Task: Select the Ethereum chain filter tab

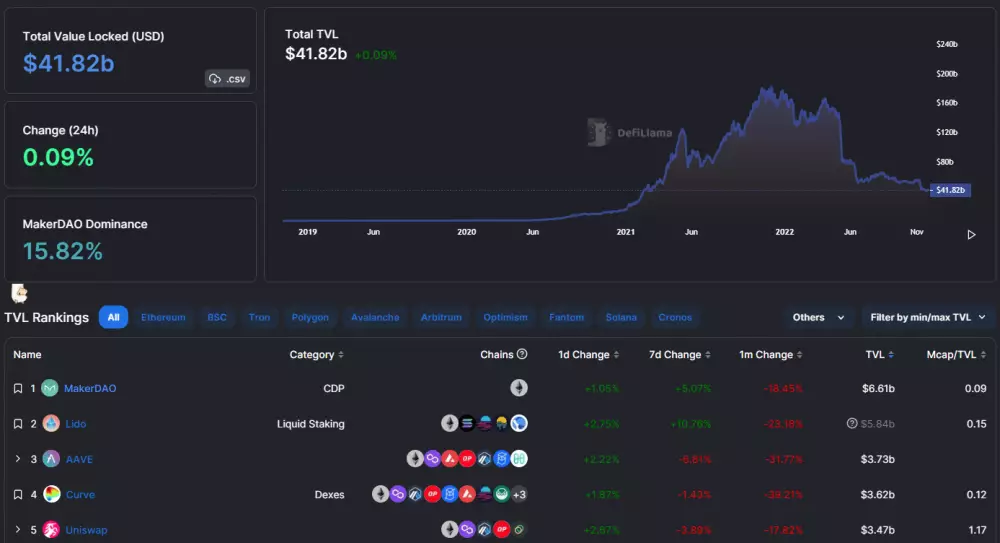Action: [x=163, y=317]
